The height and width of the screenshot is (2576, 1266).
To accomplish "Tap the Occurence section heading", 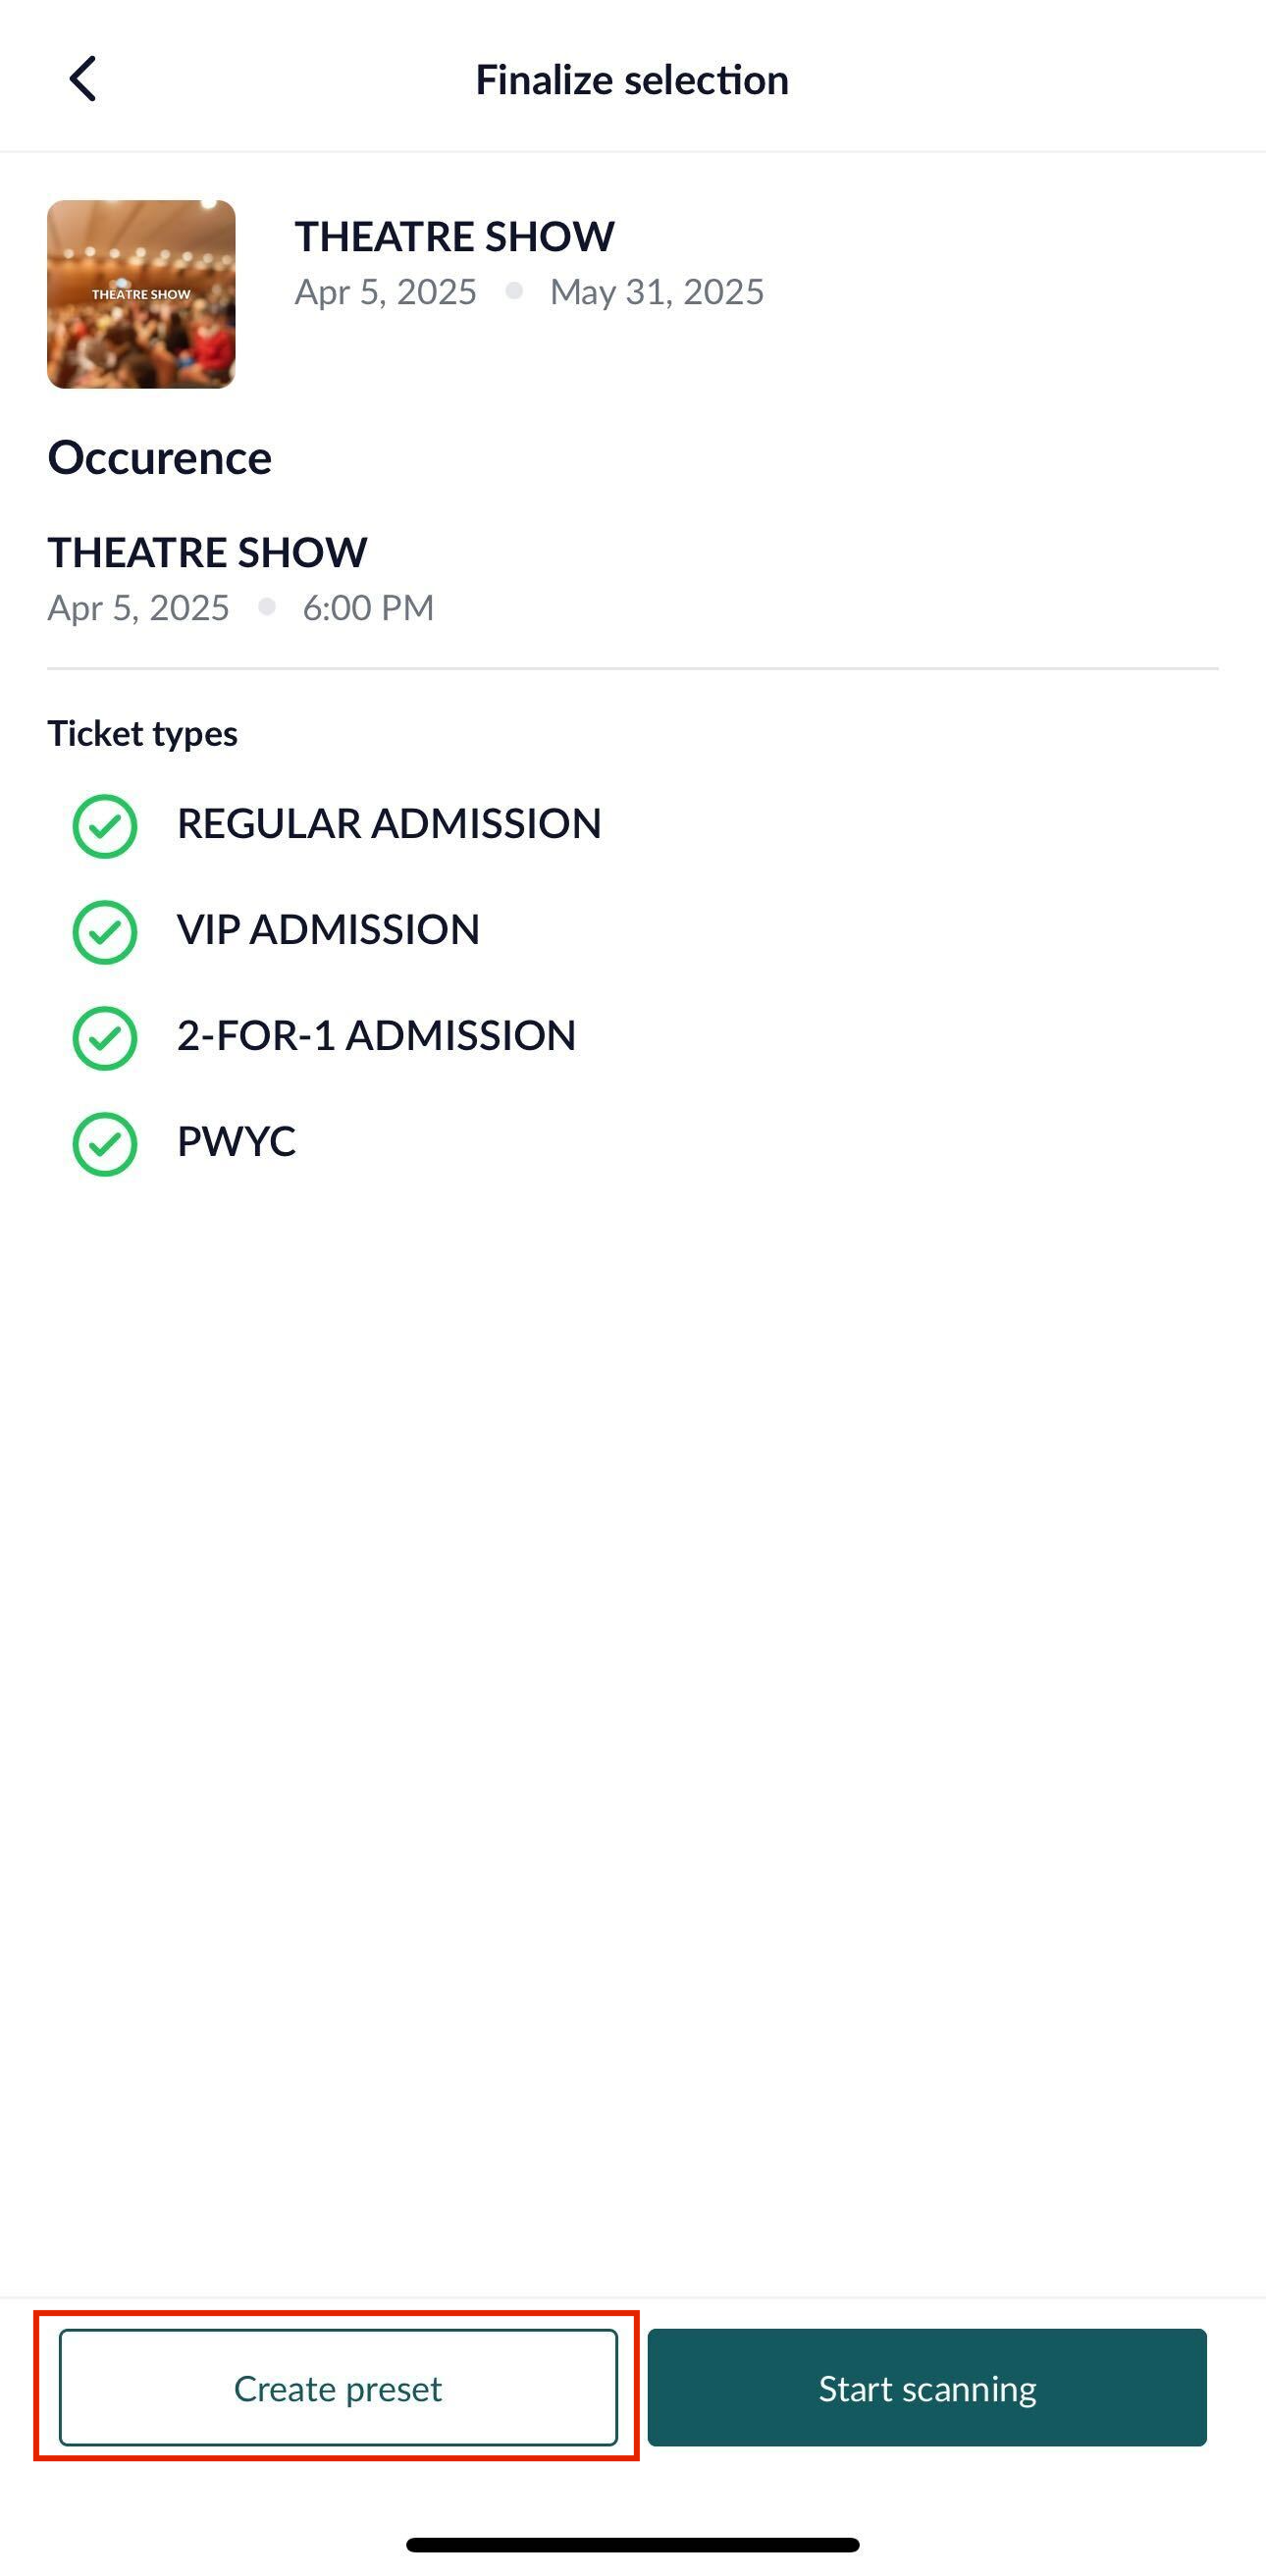I will (160, 458).
